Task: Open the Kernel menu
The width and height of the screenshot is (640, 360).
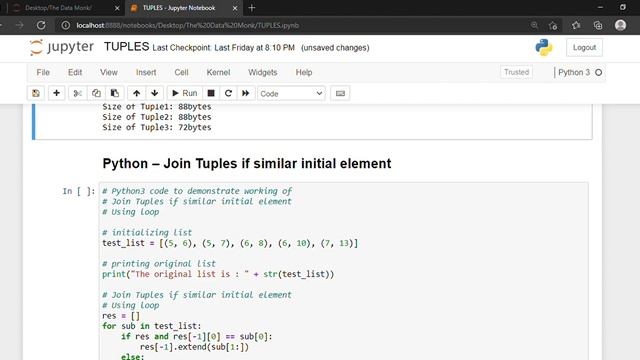Action: click(x=218, y=72)
